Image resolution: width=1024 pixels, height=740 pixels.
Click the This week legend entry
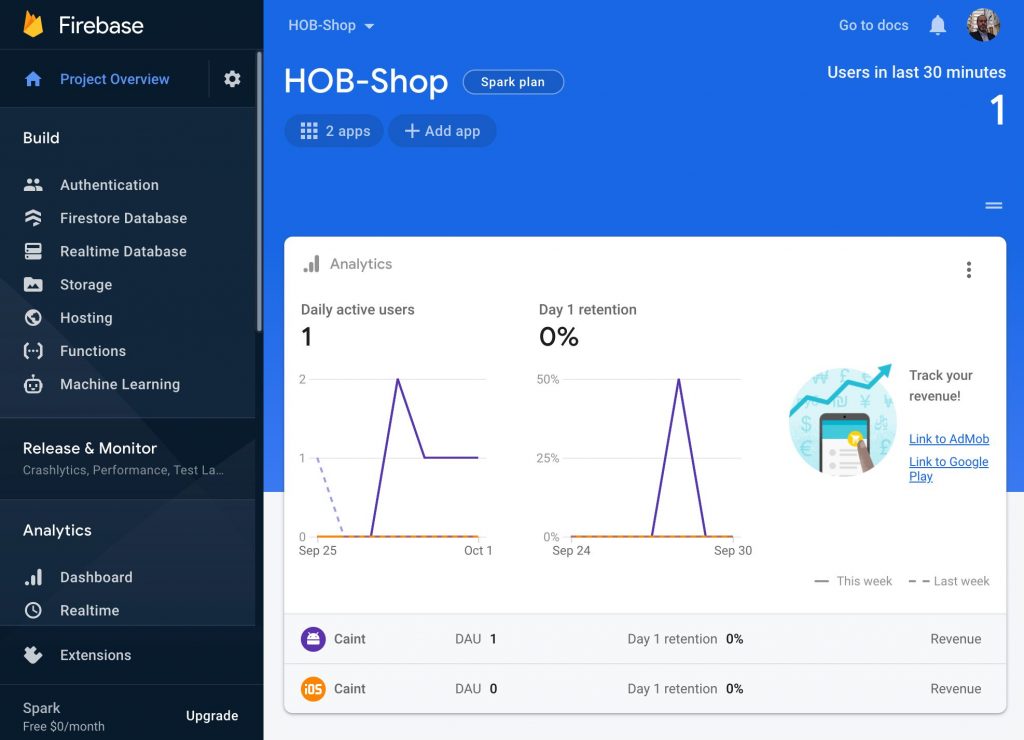pyautogui.click(x=854, y=581)
